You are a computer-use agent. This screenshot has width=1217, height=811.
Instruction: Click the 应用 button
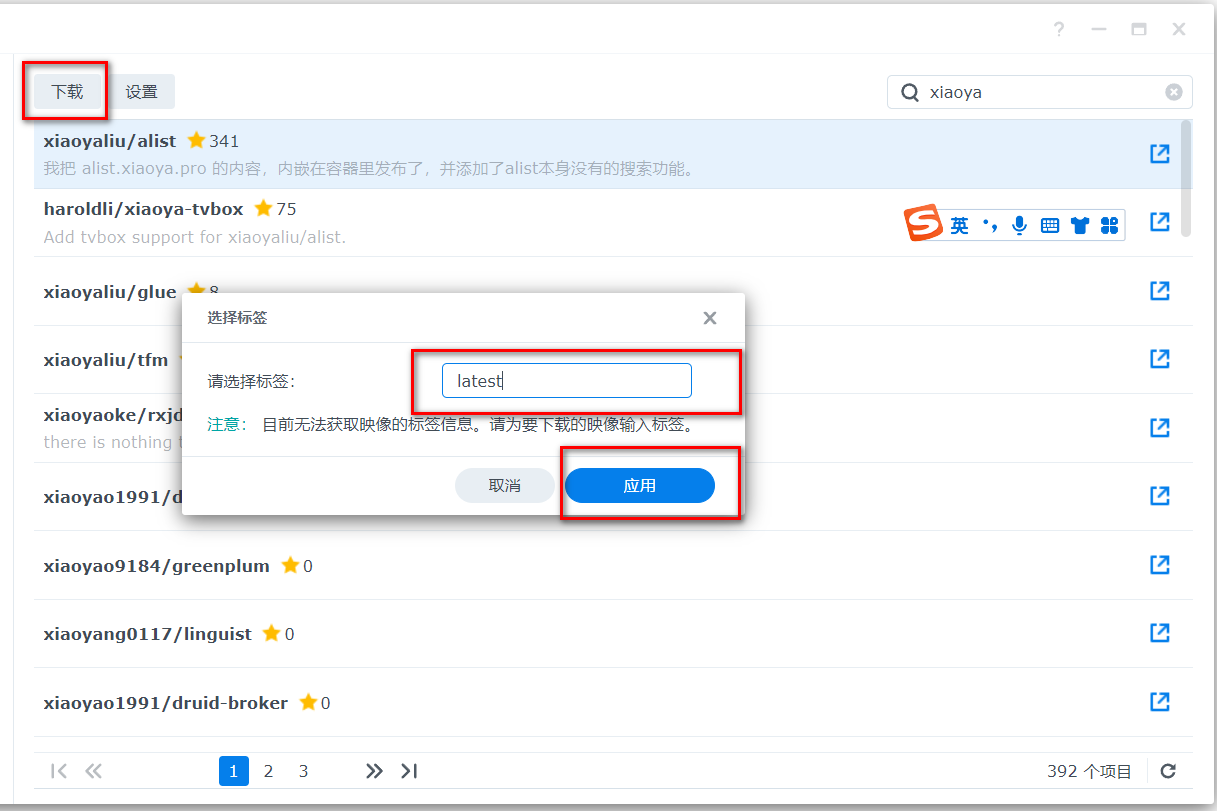639,486
